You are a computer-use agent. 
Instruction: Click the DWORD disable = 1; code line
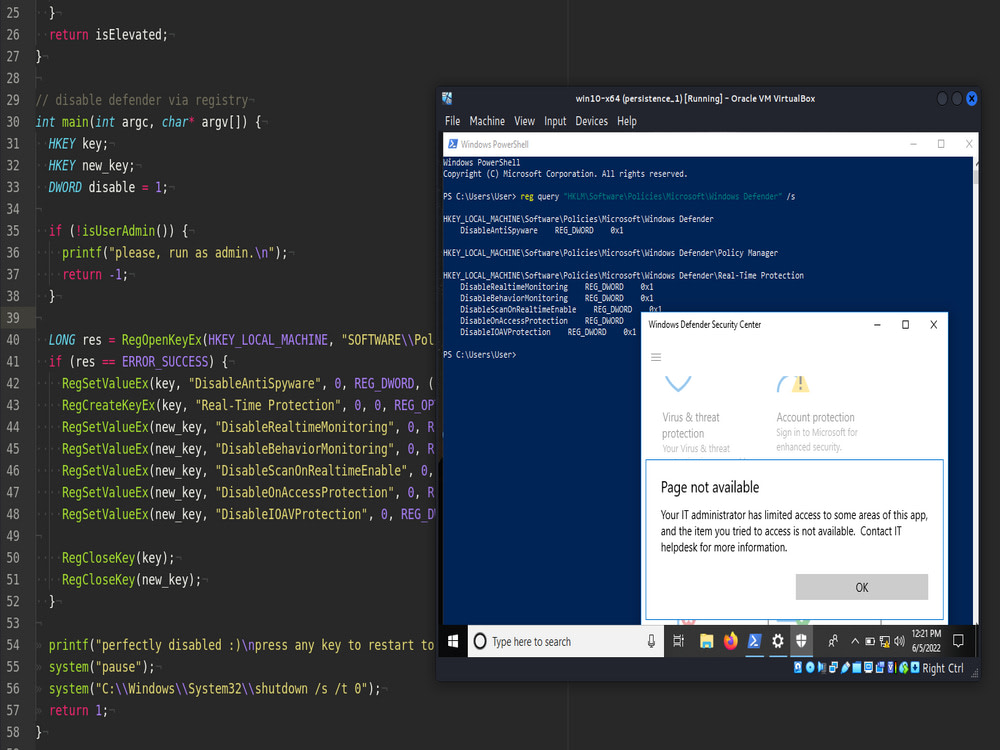click(x=108, y=187)
